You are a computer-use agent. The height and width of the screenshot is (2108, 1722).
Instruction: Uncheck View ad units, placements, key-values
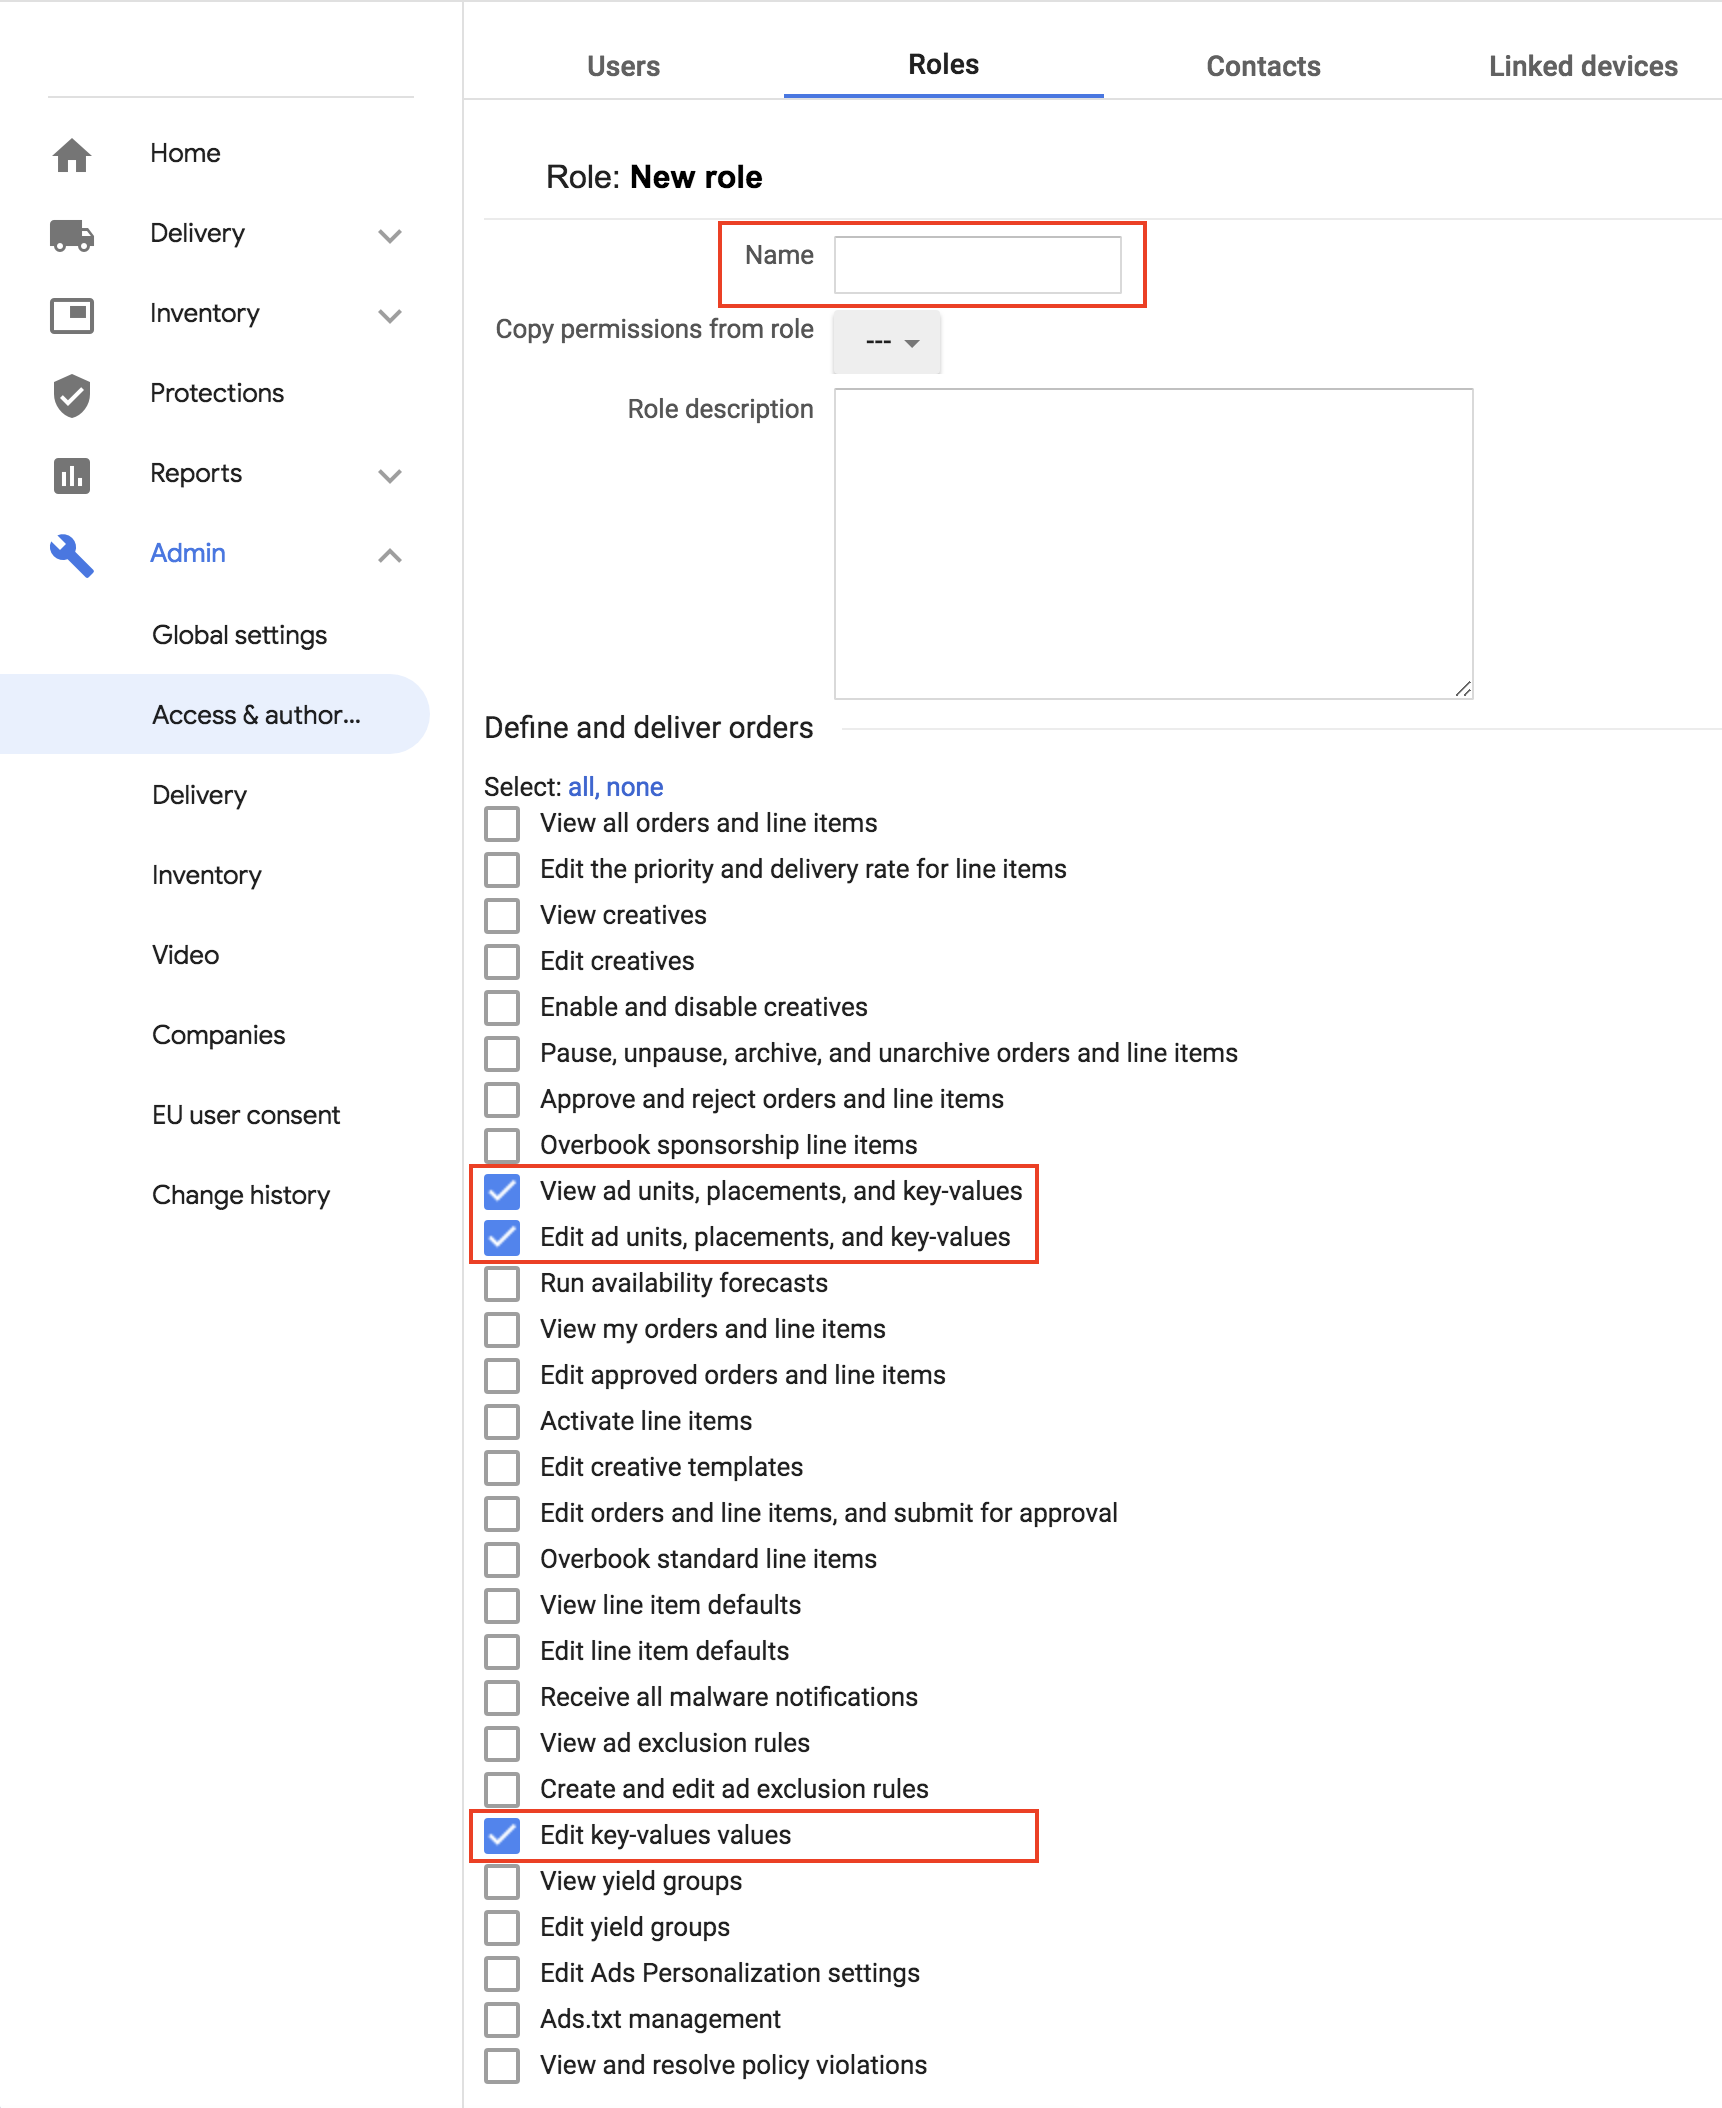point(502,1192)
